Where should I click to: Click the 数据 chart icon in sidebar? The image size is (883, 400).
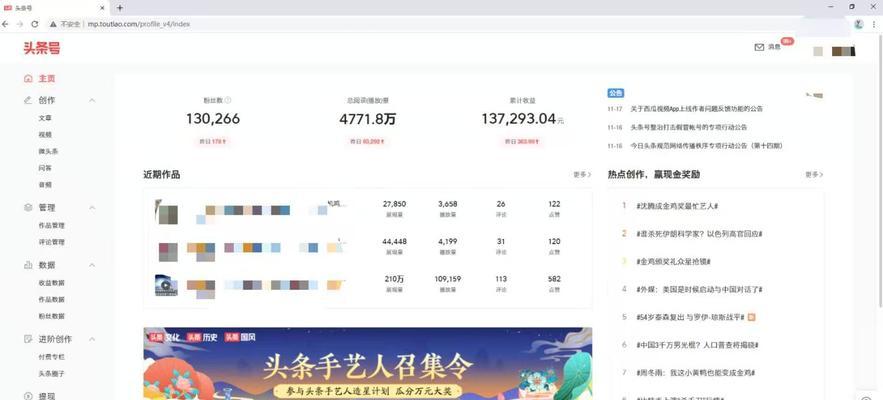click(28, 265)
